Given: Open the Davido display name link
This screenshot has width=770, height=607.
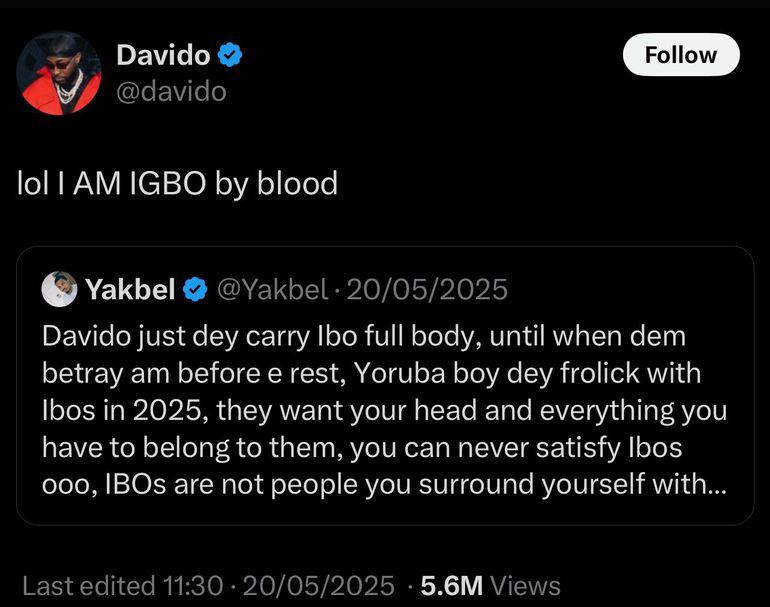Looking at the screenshot, I should point(163,56).
